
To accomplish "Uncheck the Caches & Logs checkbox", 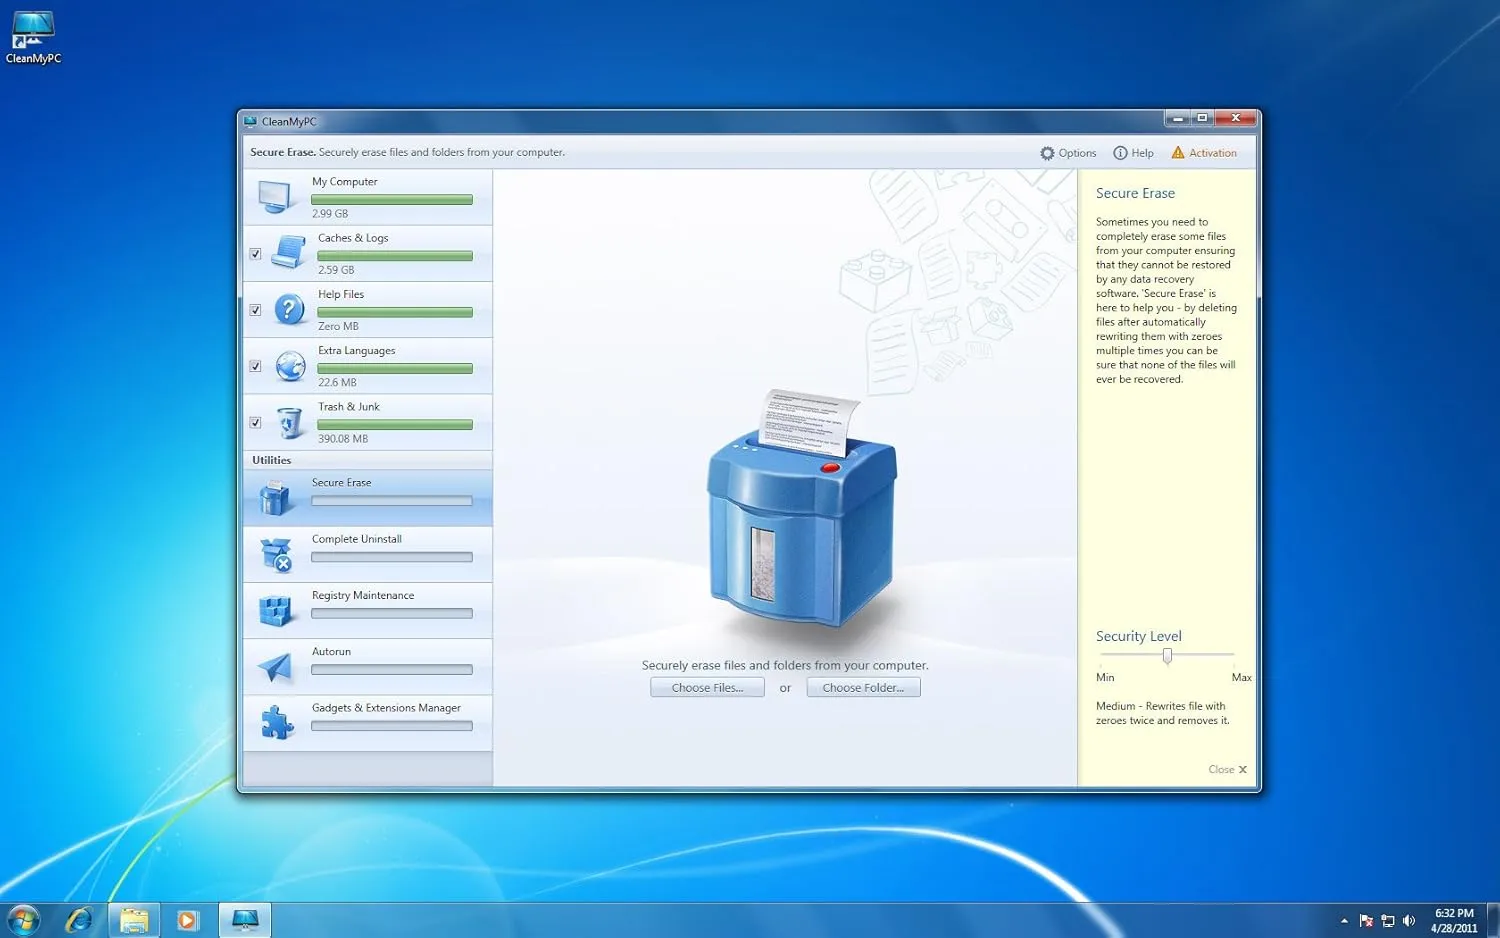I will (x=255, y=253).
